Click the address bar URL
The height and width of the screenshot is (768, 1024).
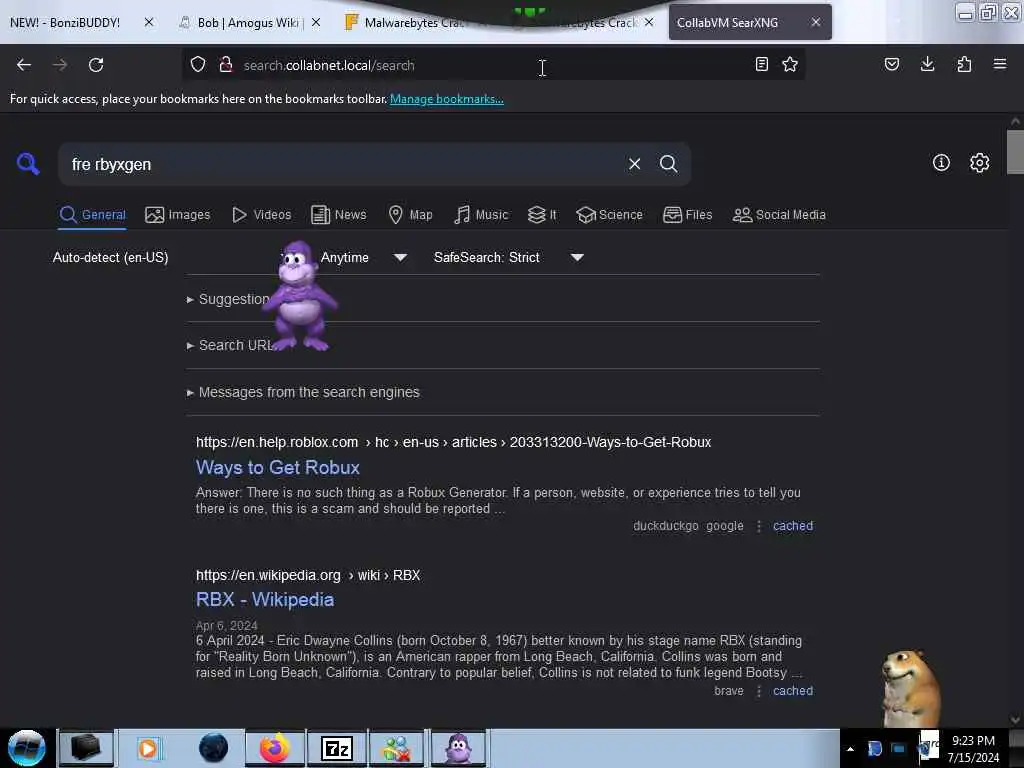click(x=328, y=65)
